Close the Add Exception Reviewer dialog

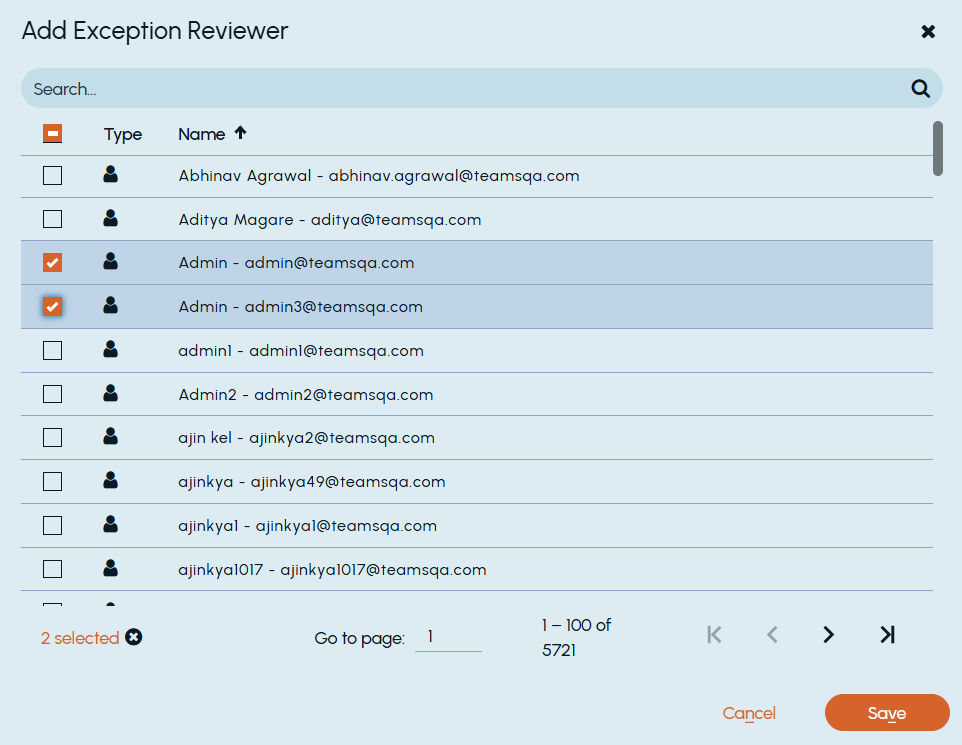[x=928, y=31]
